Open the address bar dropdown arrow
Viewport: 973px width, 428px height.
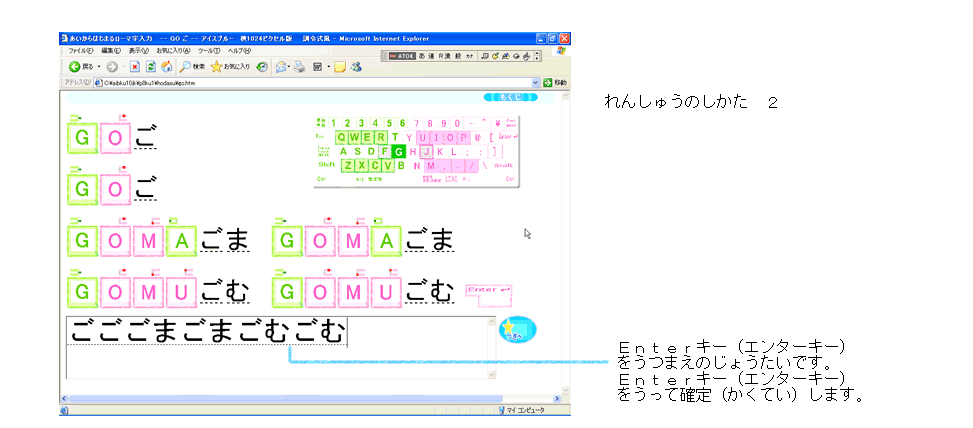(x=535, y=83)
